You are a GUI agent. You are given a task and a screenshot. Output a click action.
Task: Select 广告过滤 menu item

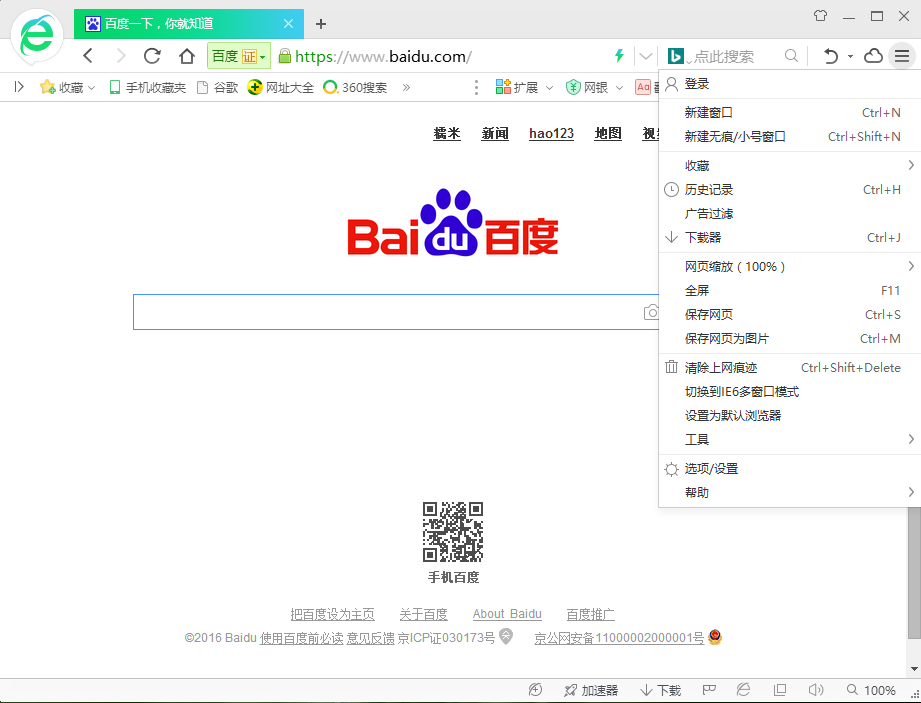coord(790,213)
